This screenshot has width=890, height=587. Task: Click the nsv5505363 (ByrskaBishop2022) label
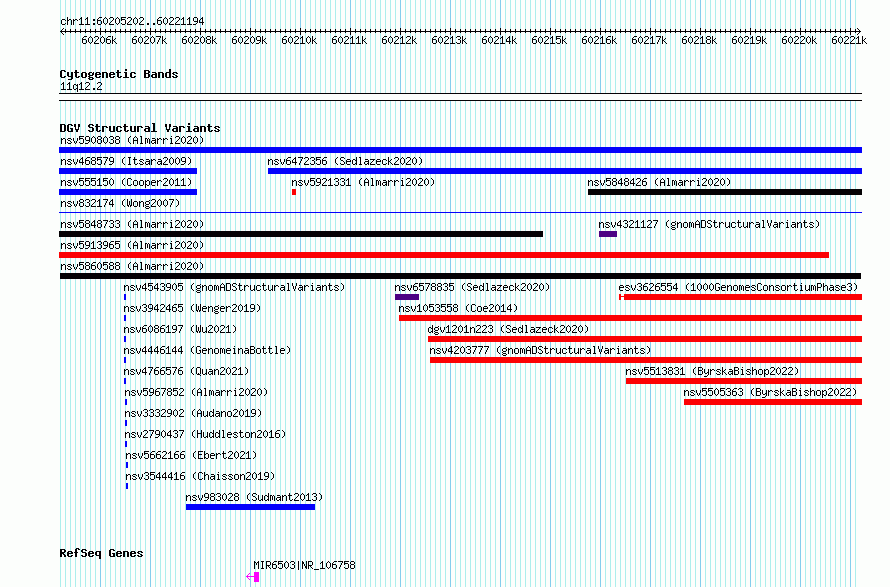pos(770,392)
